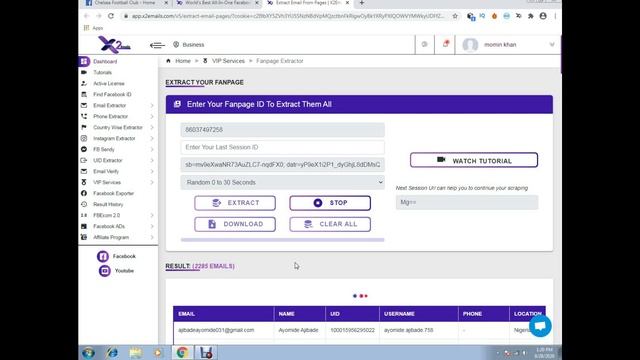Screen dimensions: 640x360
Task: Go to Home breadcrumb
Action: pyautogui.click(x=183, y=61)
